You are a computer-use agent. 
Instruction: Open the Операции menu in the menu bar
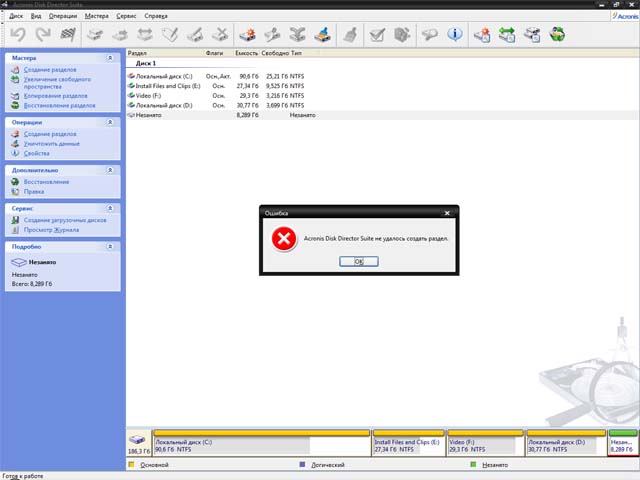pos(63,16)
